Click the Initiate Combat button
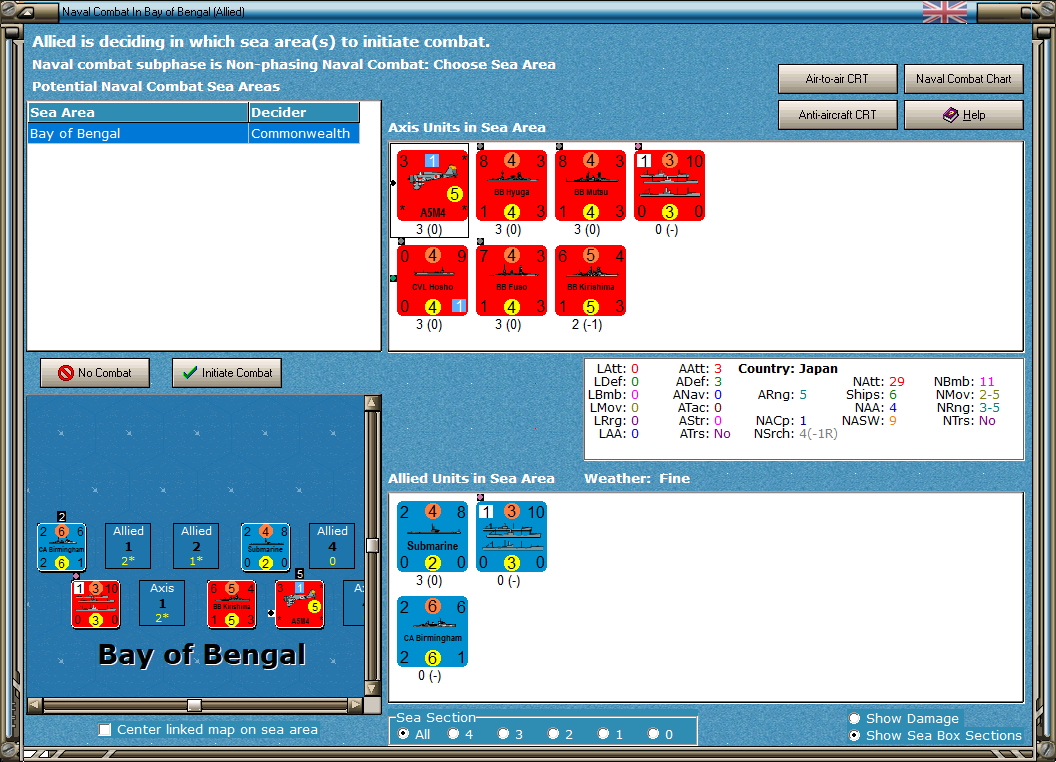The image size is (1056, 762). 227,373
